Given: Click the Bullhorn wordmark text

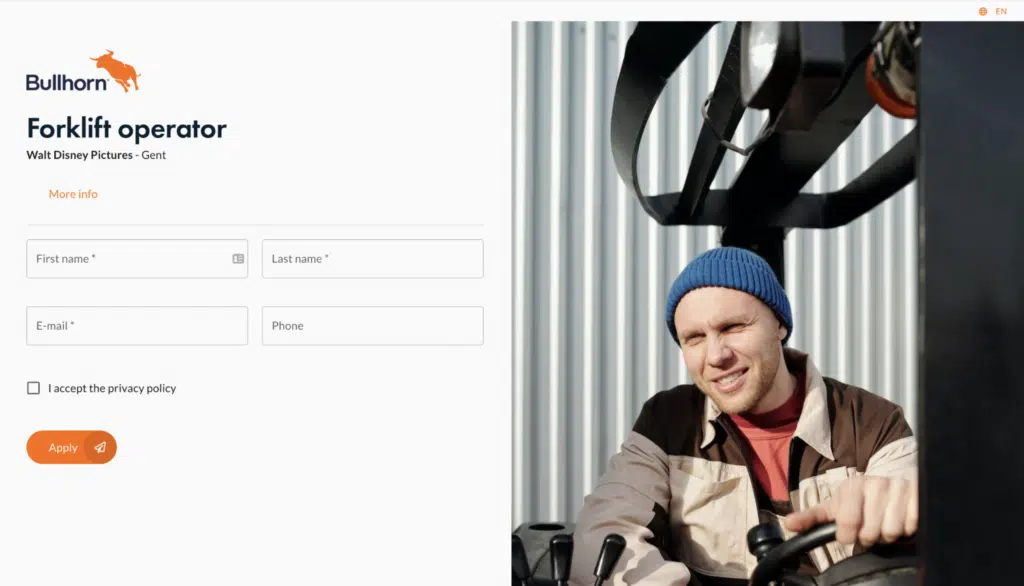Looking at the screenshot, I should [x=67, y=82].
